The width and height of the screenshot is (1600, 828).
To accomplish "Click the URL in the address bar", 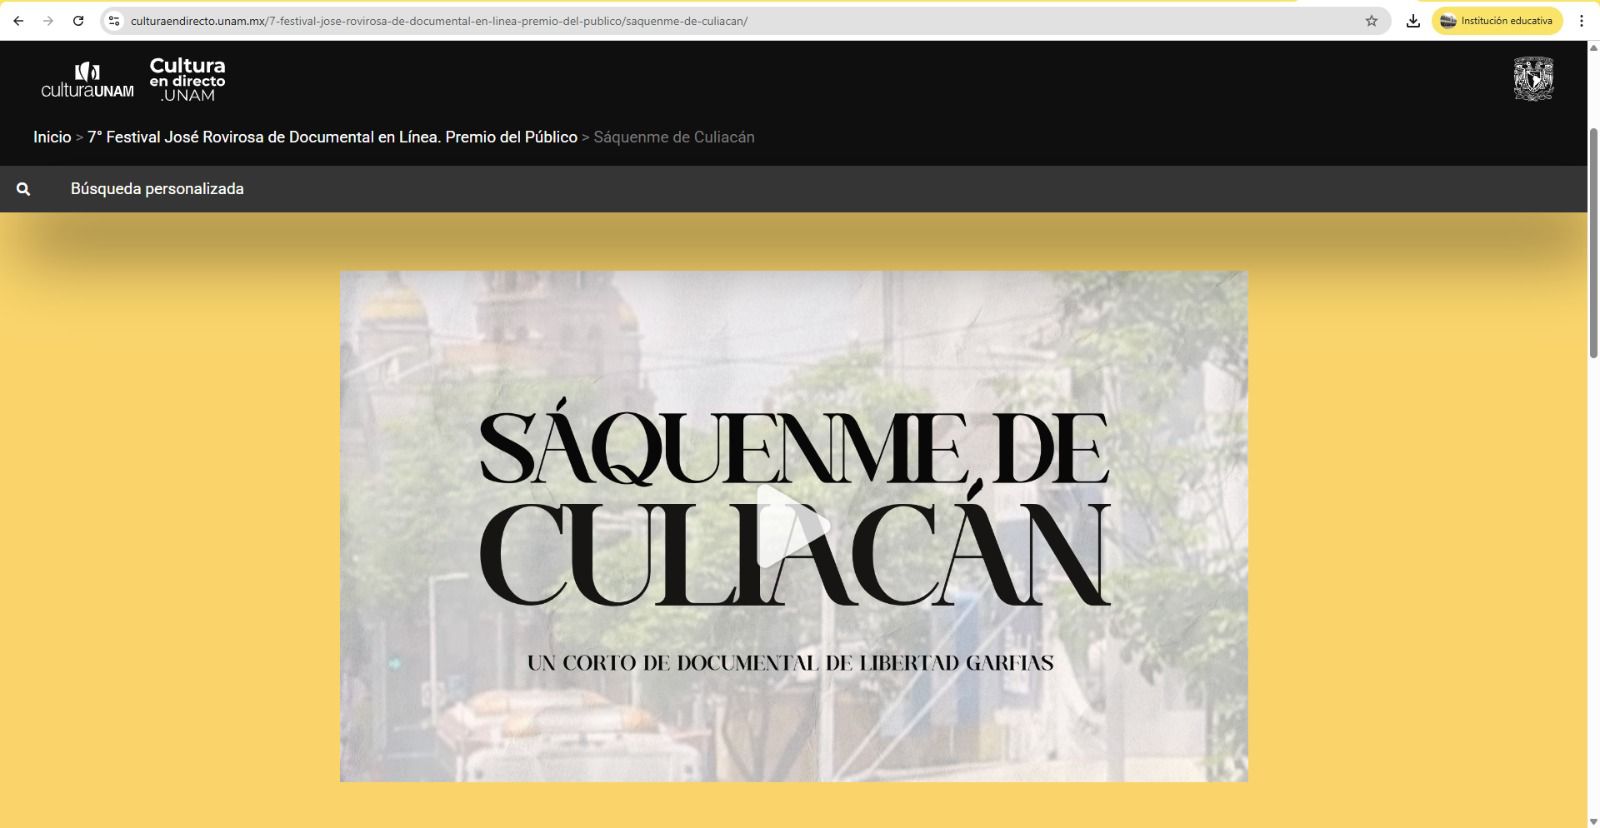I will (x=440, y=21).
